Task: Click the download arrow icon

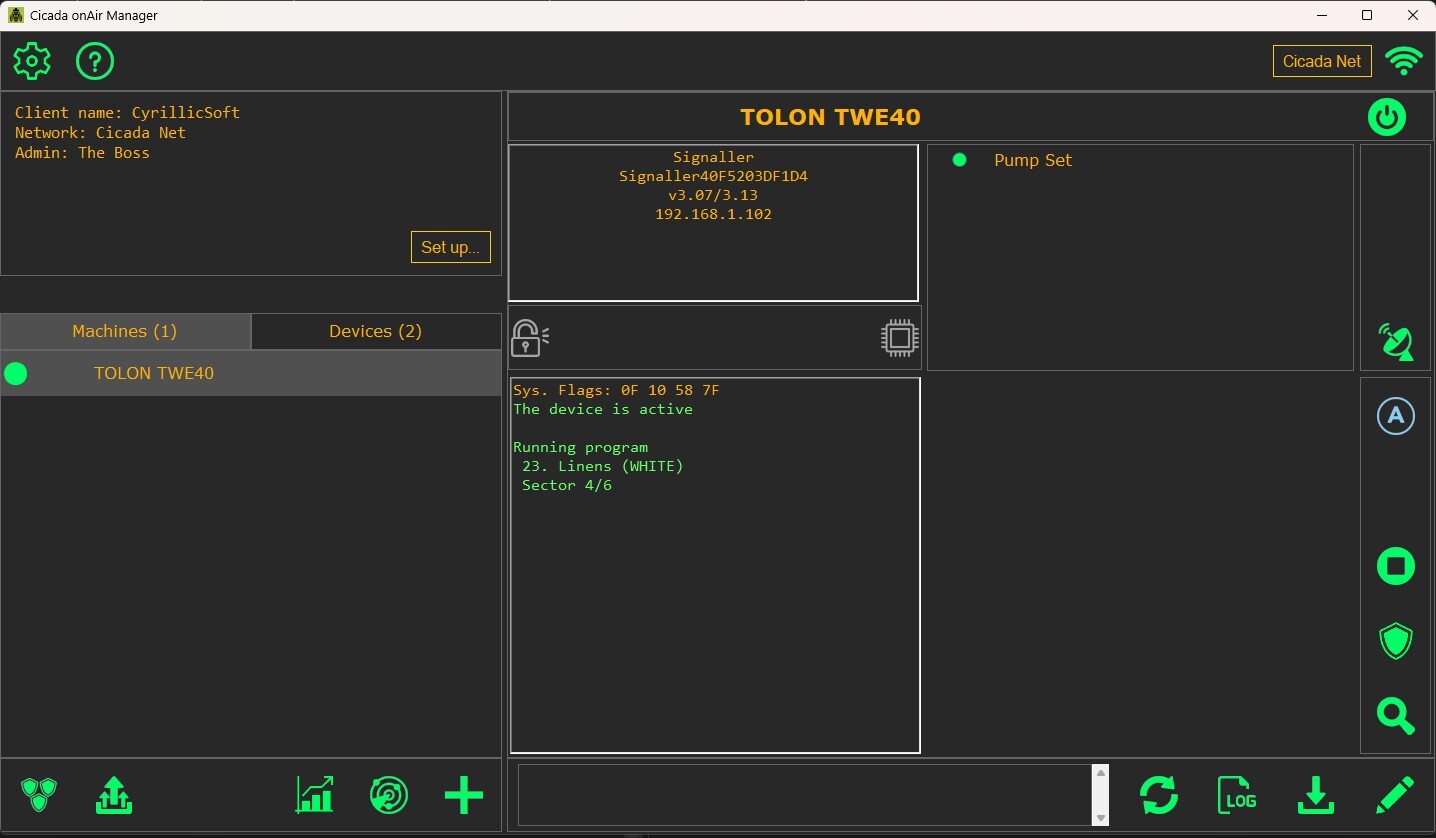Action: [x=1315, y=796]
